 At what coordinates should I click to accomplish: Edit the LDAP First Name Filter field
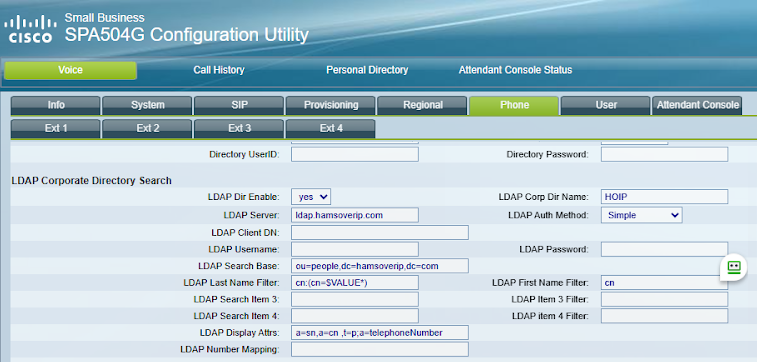(664, 283)
